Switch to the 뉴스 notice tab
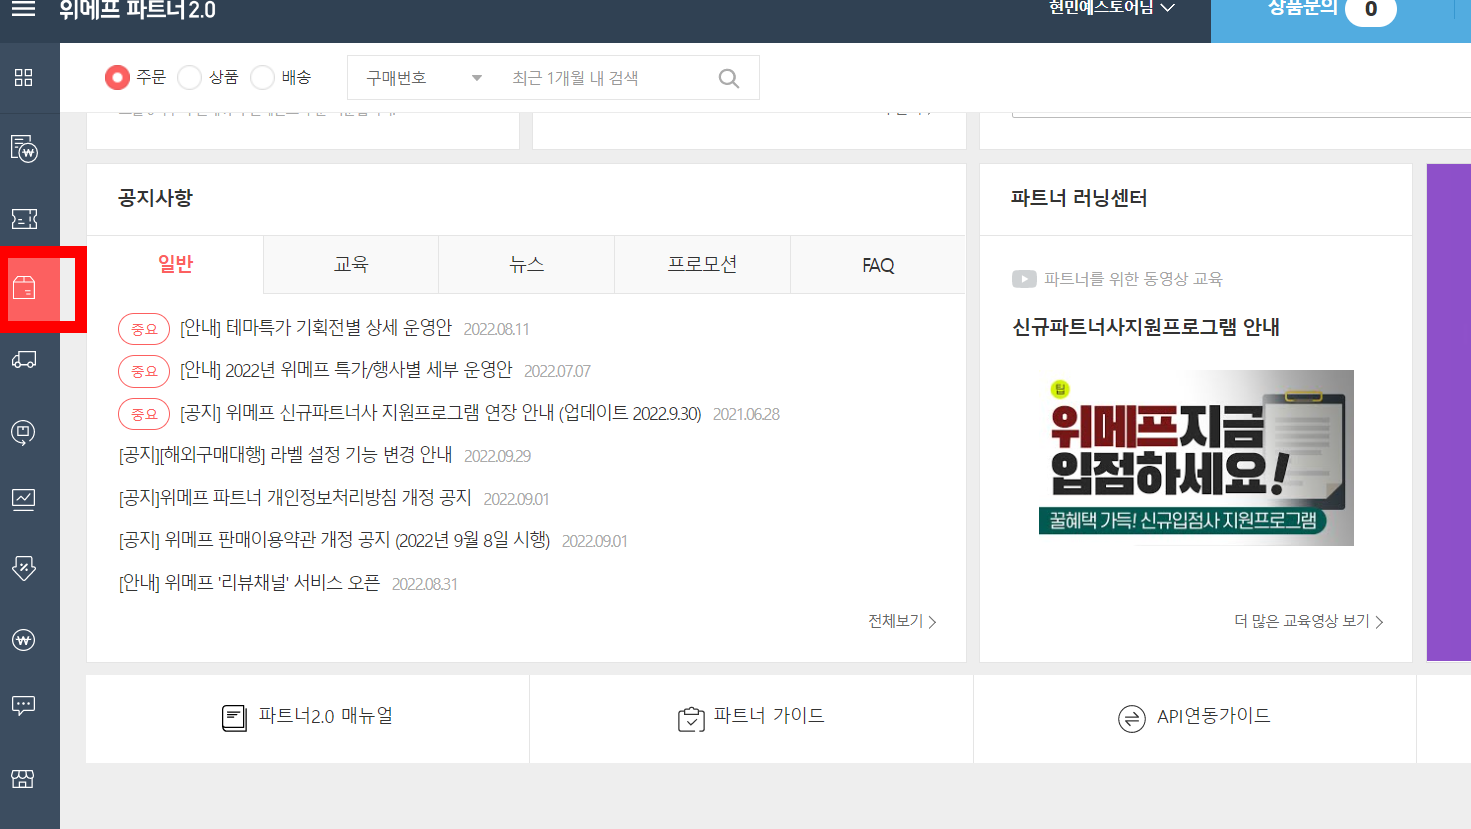 [527, 264]
